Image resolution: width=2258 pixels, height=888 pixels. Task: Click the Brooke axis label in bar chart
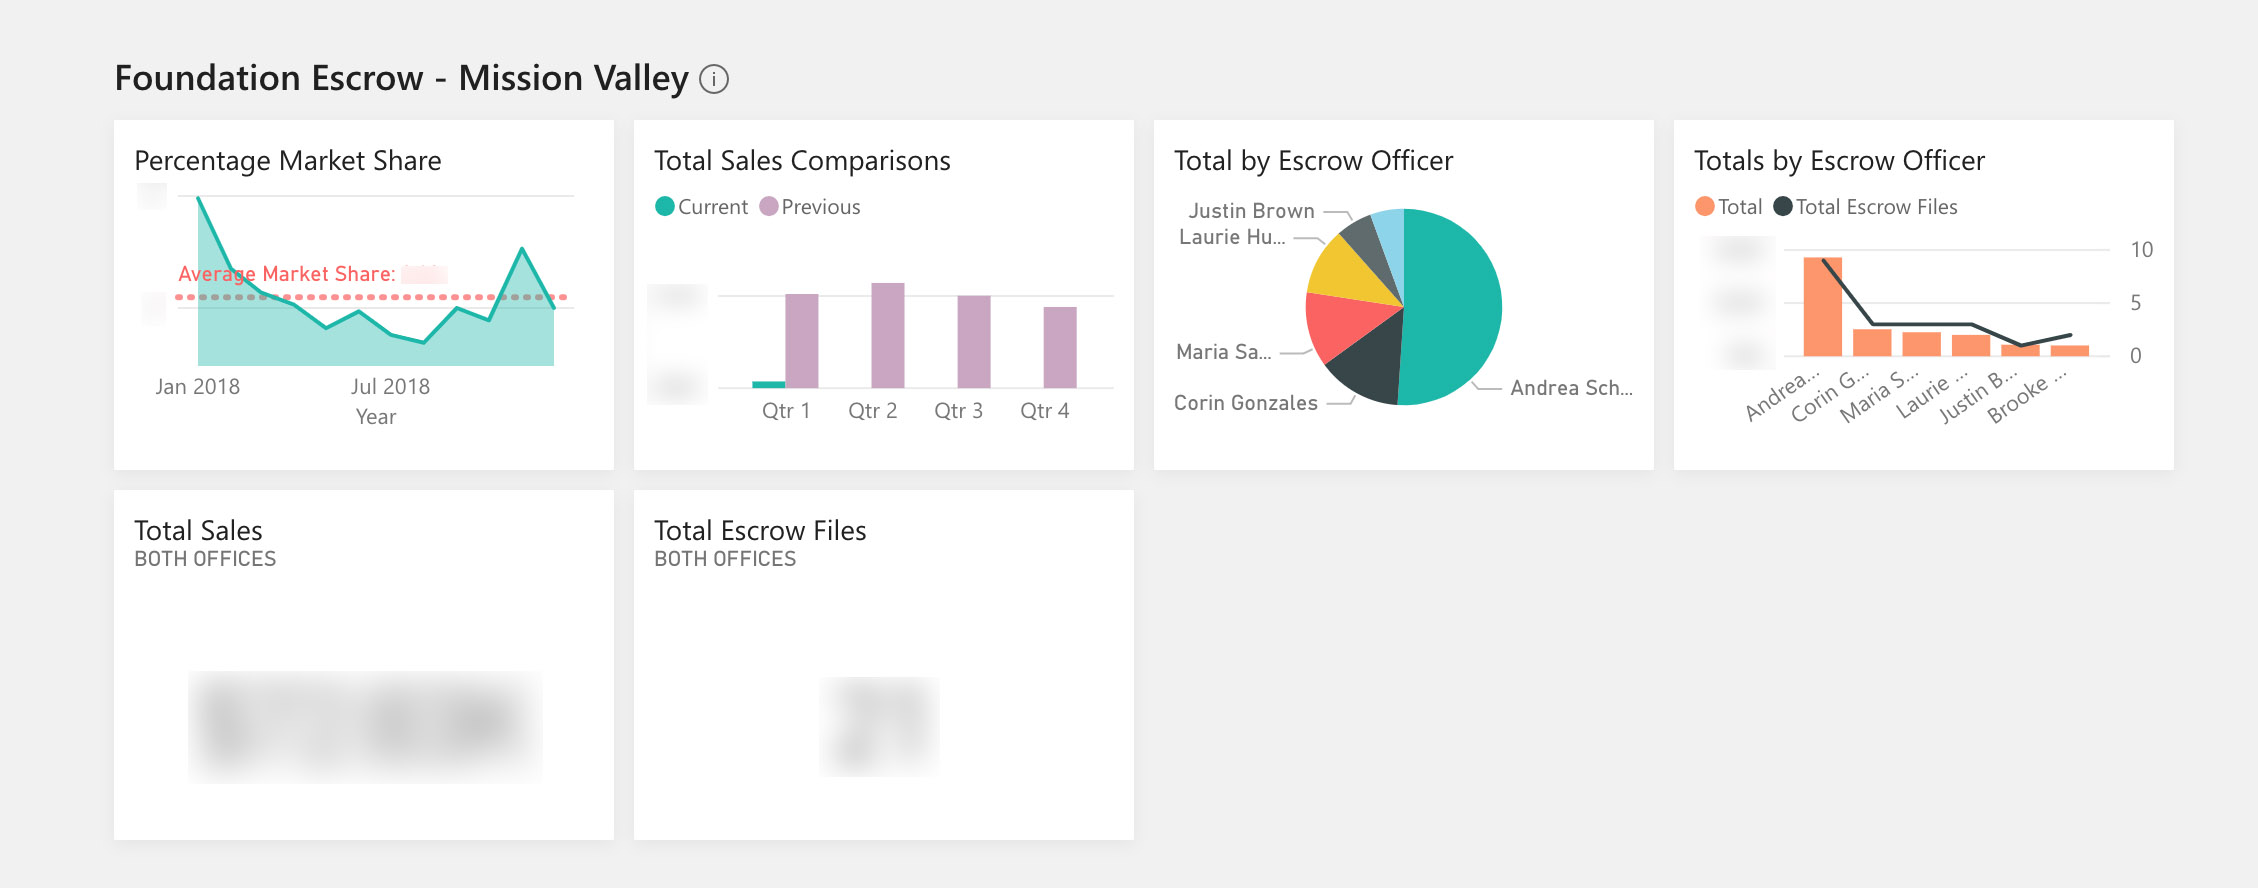2026,396
